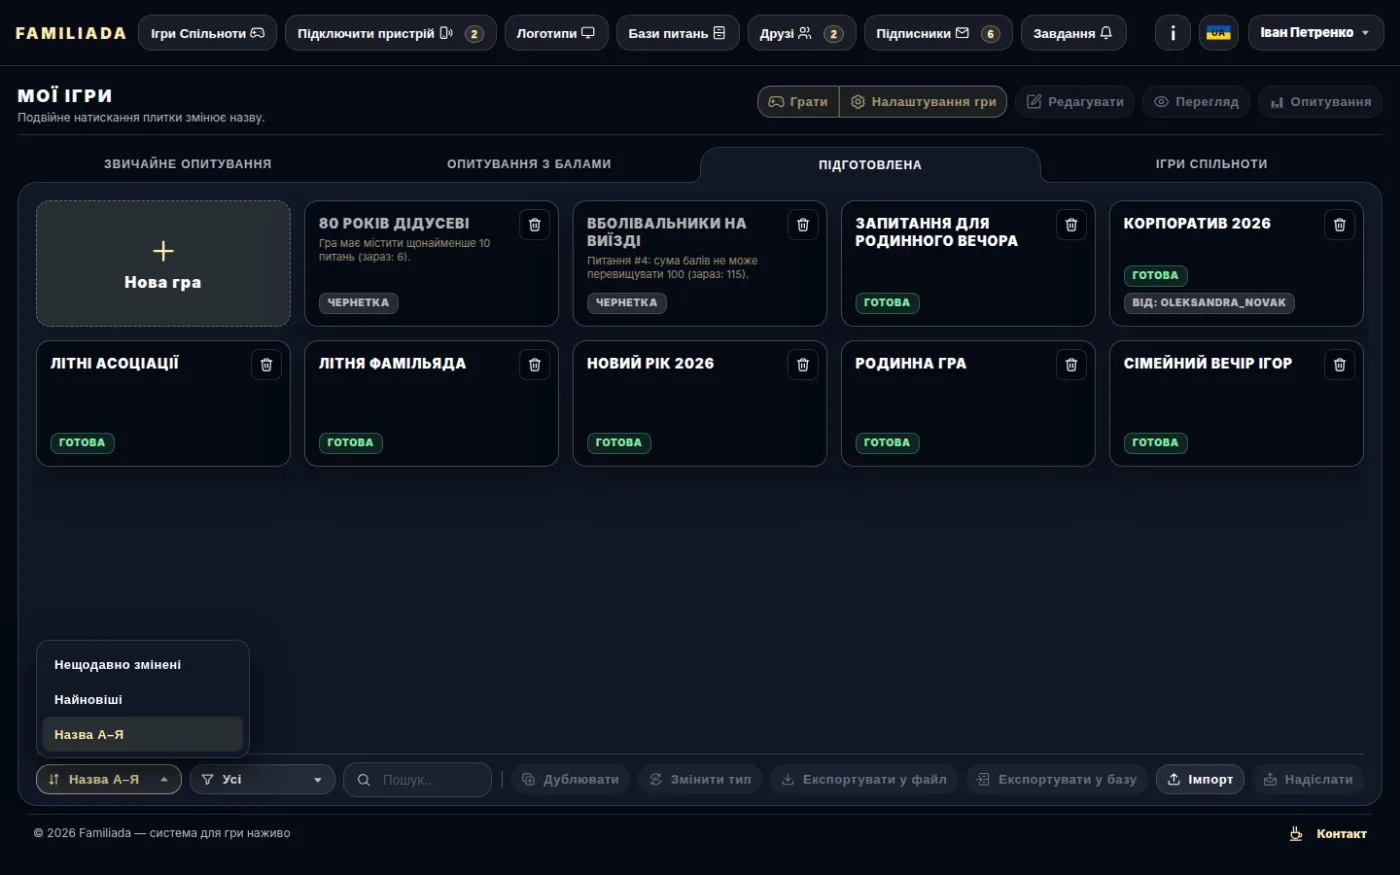
Task: Delete «СІМЕЙНИЙ ВЕЧІР ІГОР» using trash icon
Action: 1339,365
